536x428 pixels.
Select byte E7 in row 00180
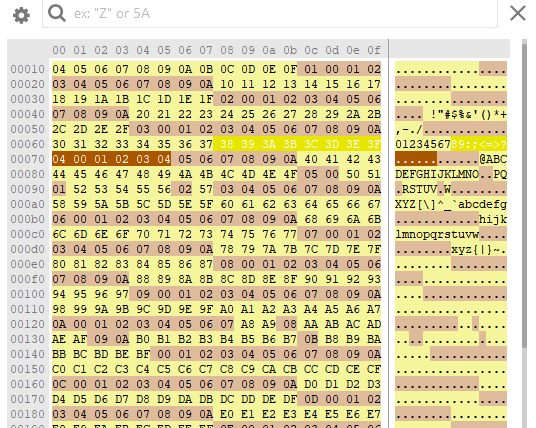coord(374,414)
